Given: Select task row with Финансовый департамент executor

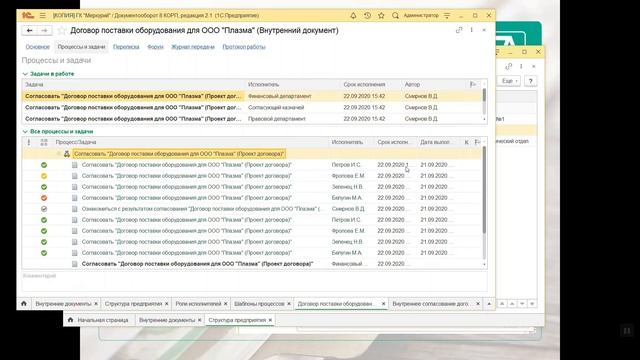Looking at the screenshot, I should (x=252, y=96).
